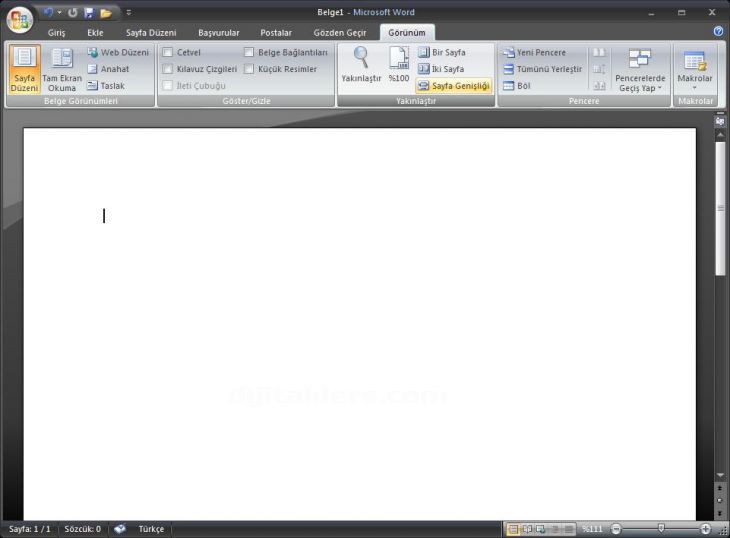Switch to the Giriş tab

click(x=56, y=33)
